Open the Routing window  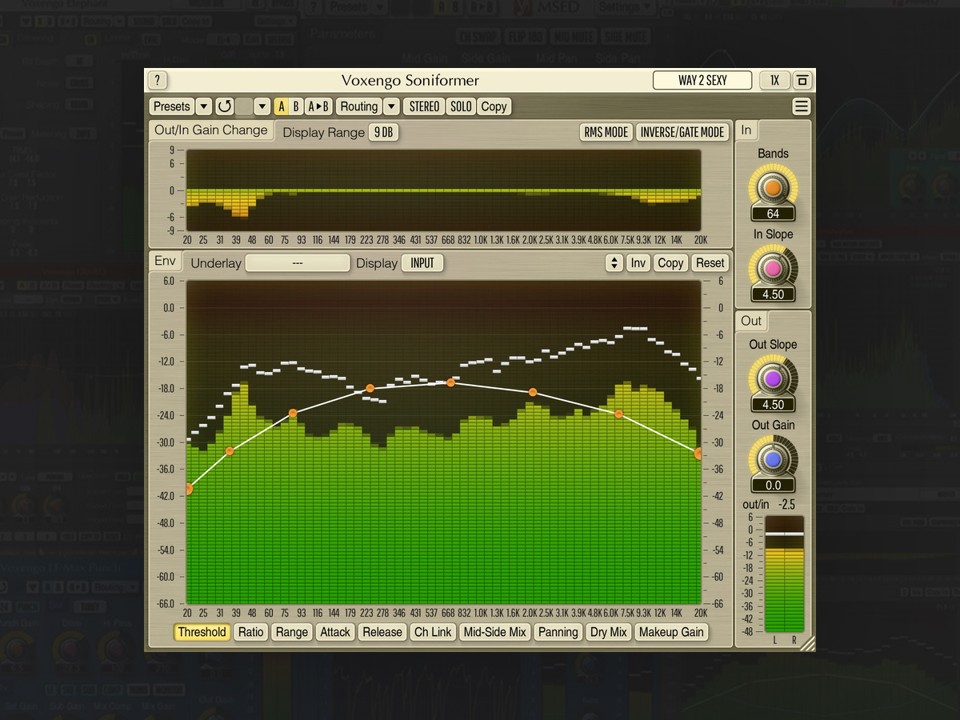[359, 107]
